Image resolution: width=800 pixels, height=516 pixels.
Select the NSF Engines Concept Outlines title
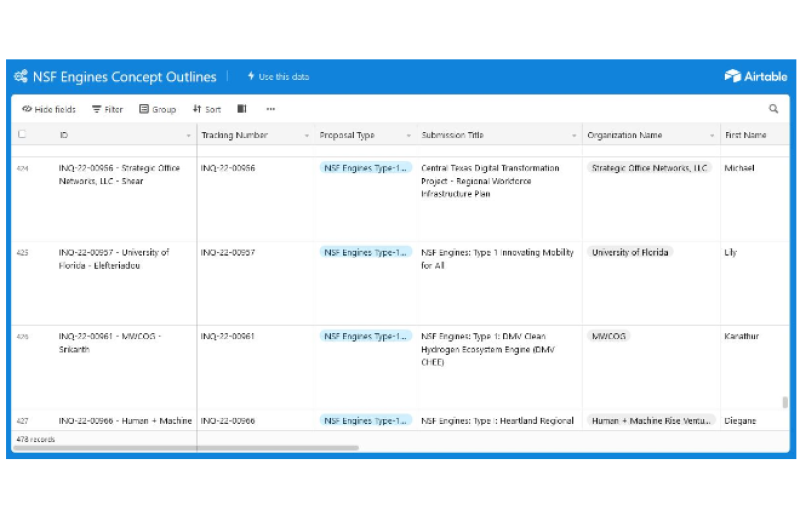[x=124, y=77]
